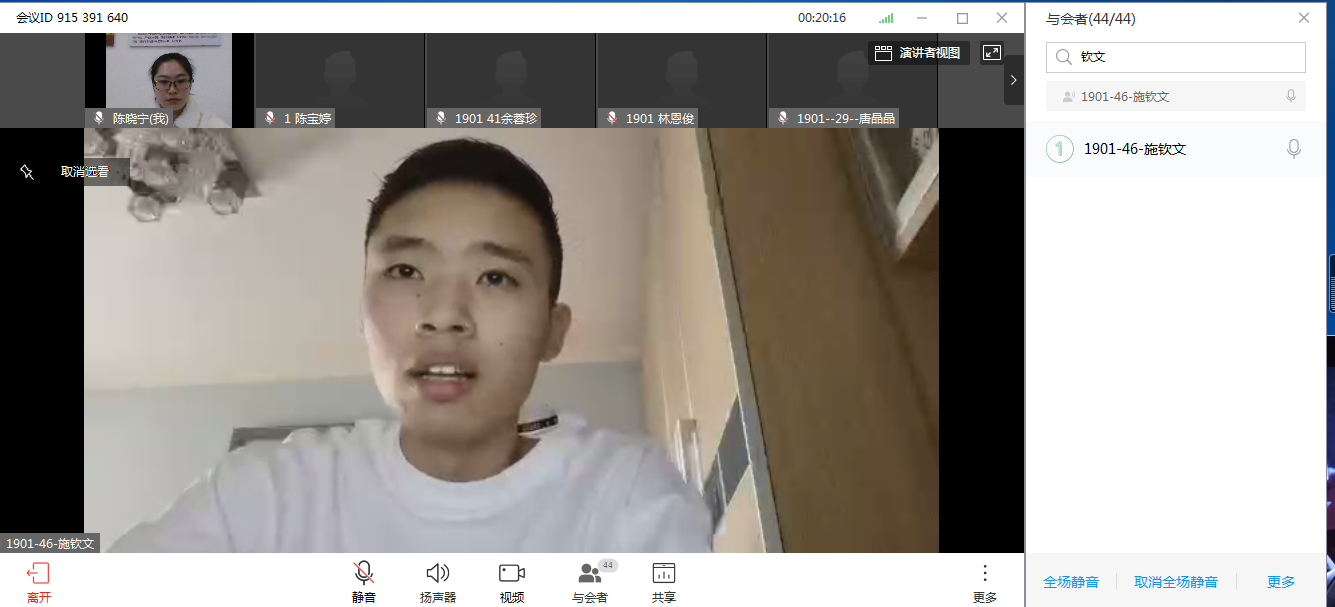The height and width of the screenshot is (607, 1335).
Task: Click Mute All link (全场静音)
Action: pyautogui.click(x=1071, y=582)
